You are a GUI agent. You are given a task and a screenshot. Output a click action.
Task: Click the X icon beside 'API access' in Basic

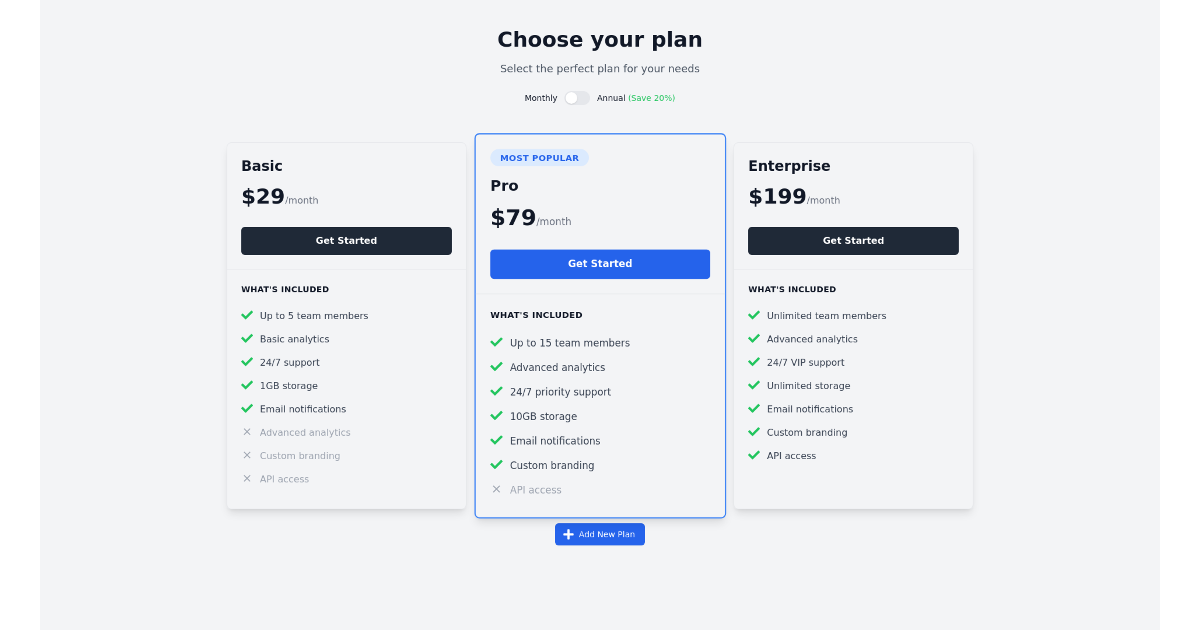coord(247,478)
